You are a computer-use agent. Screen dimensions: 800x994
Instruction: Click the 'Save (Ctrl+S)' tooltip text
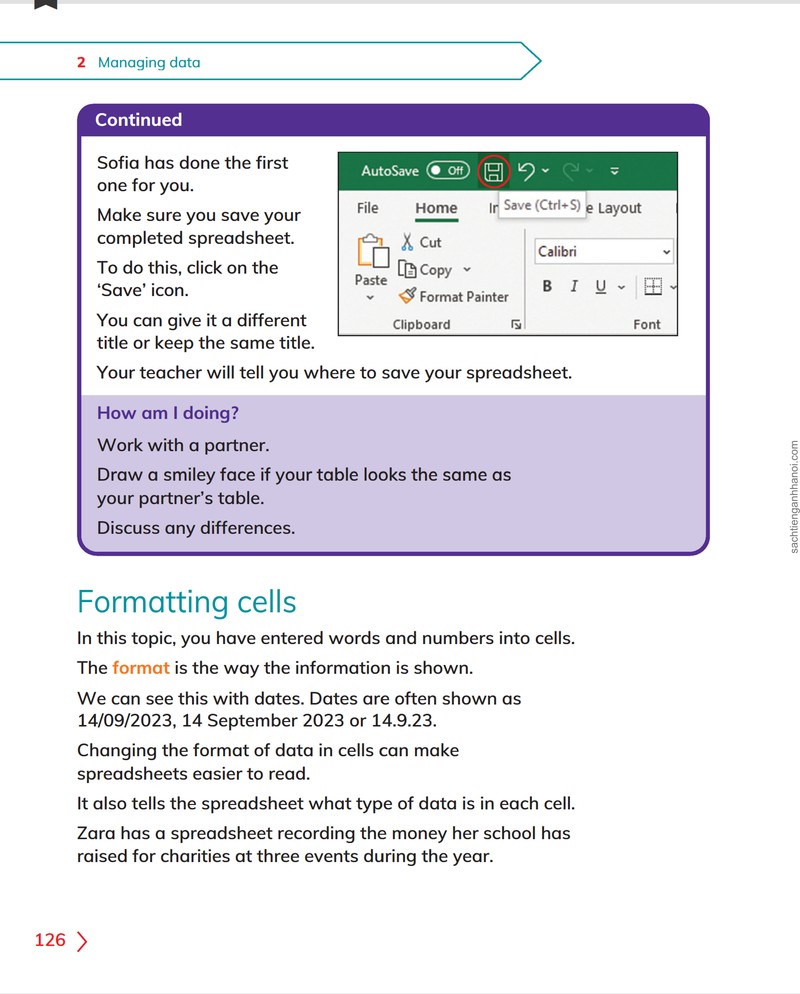[x=542, y=205]
